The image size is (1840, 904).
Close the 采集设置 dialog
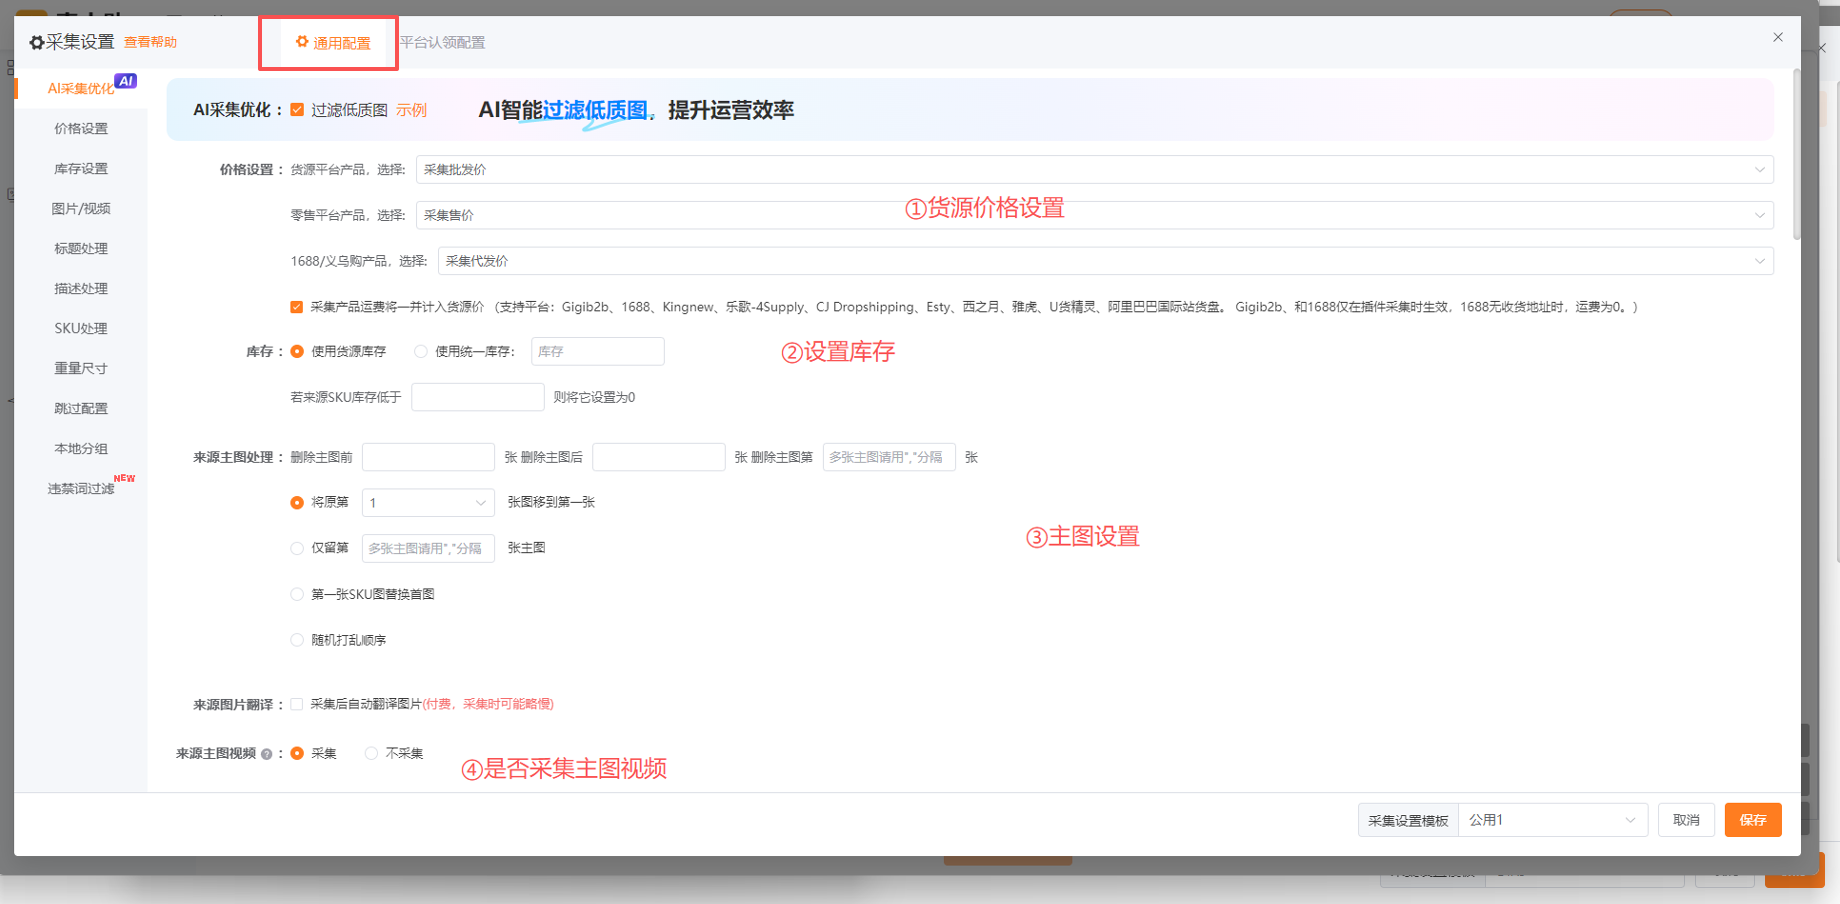1778,37
